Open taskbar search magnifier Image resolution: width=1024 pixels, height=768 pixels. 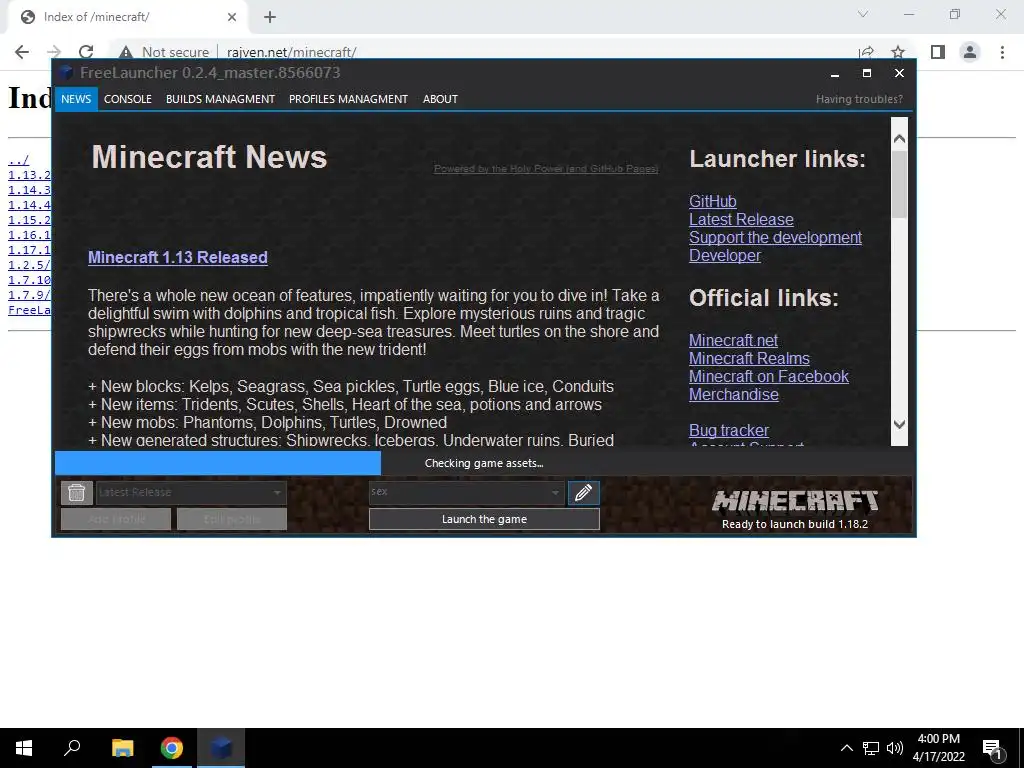72,748
